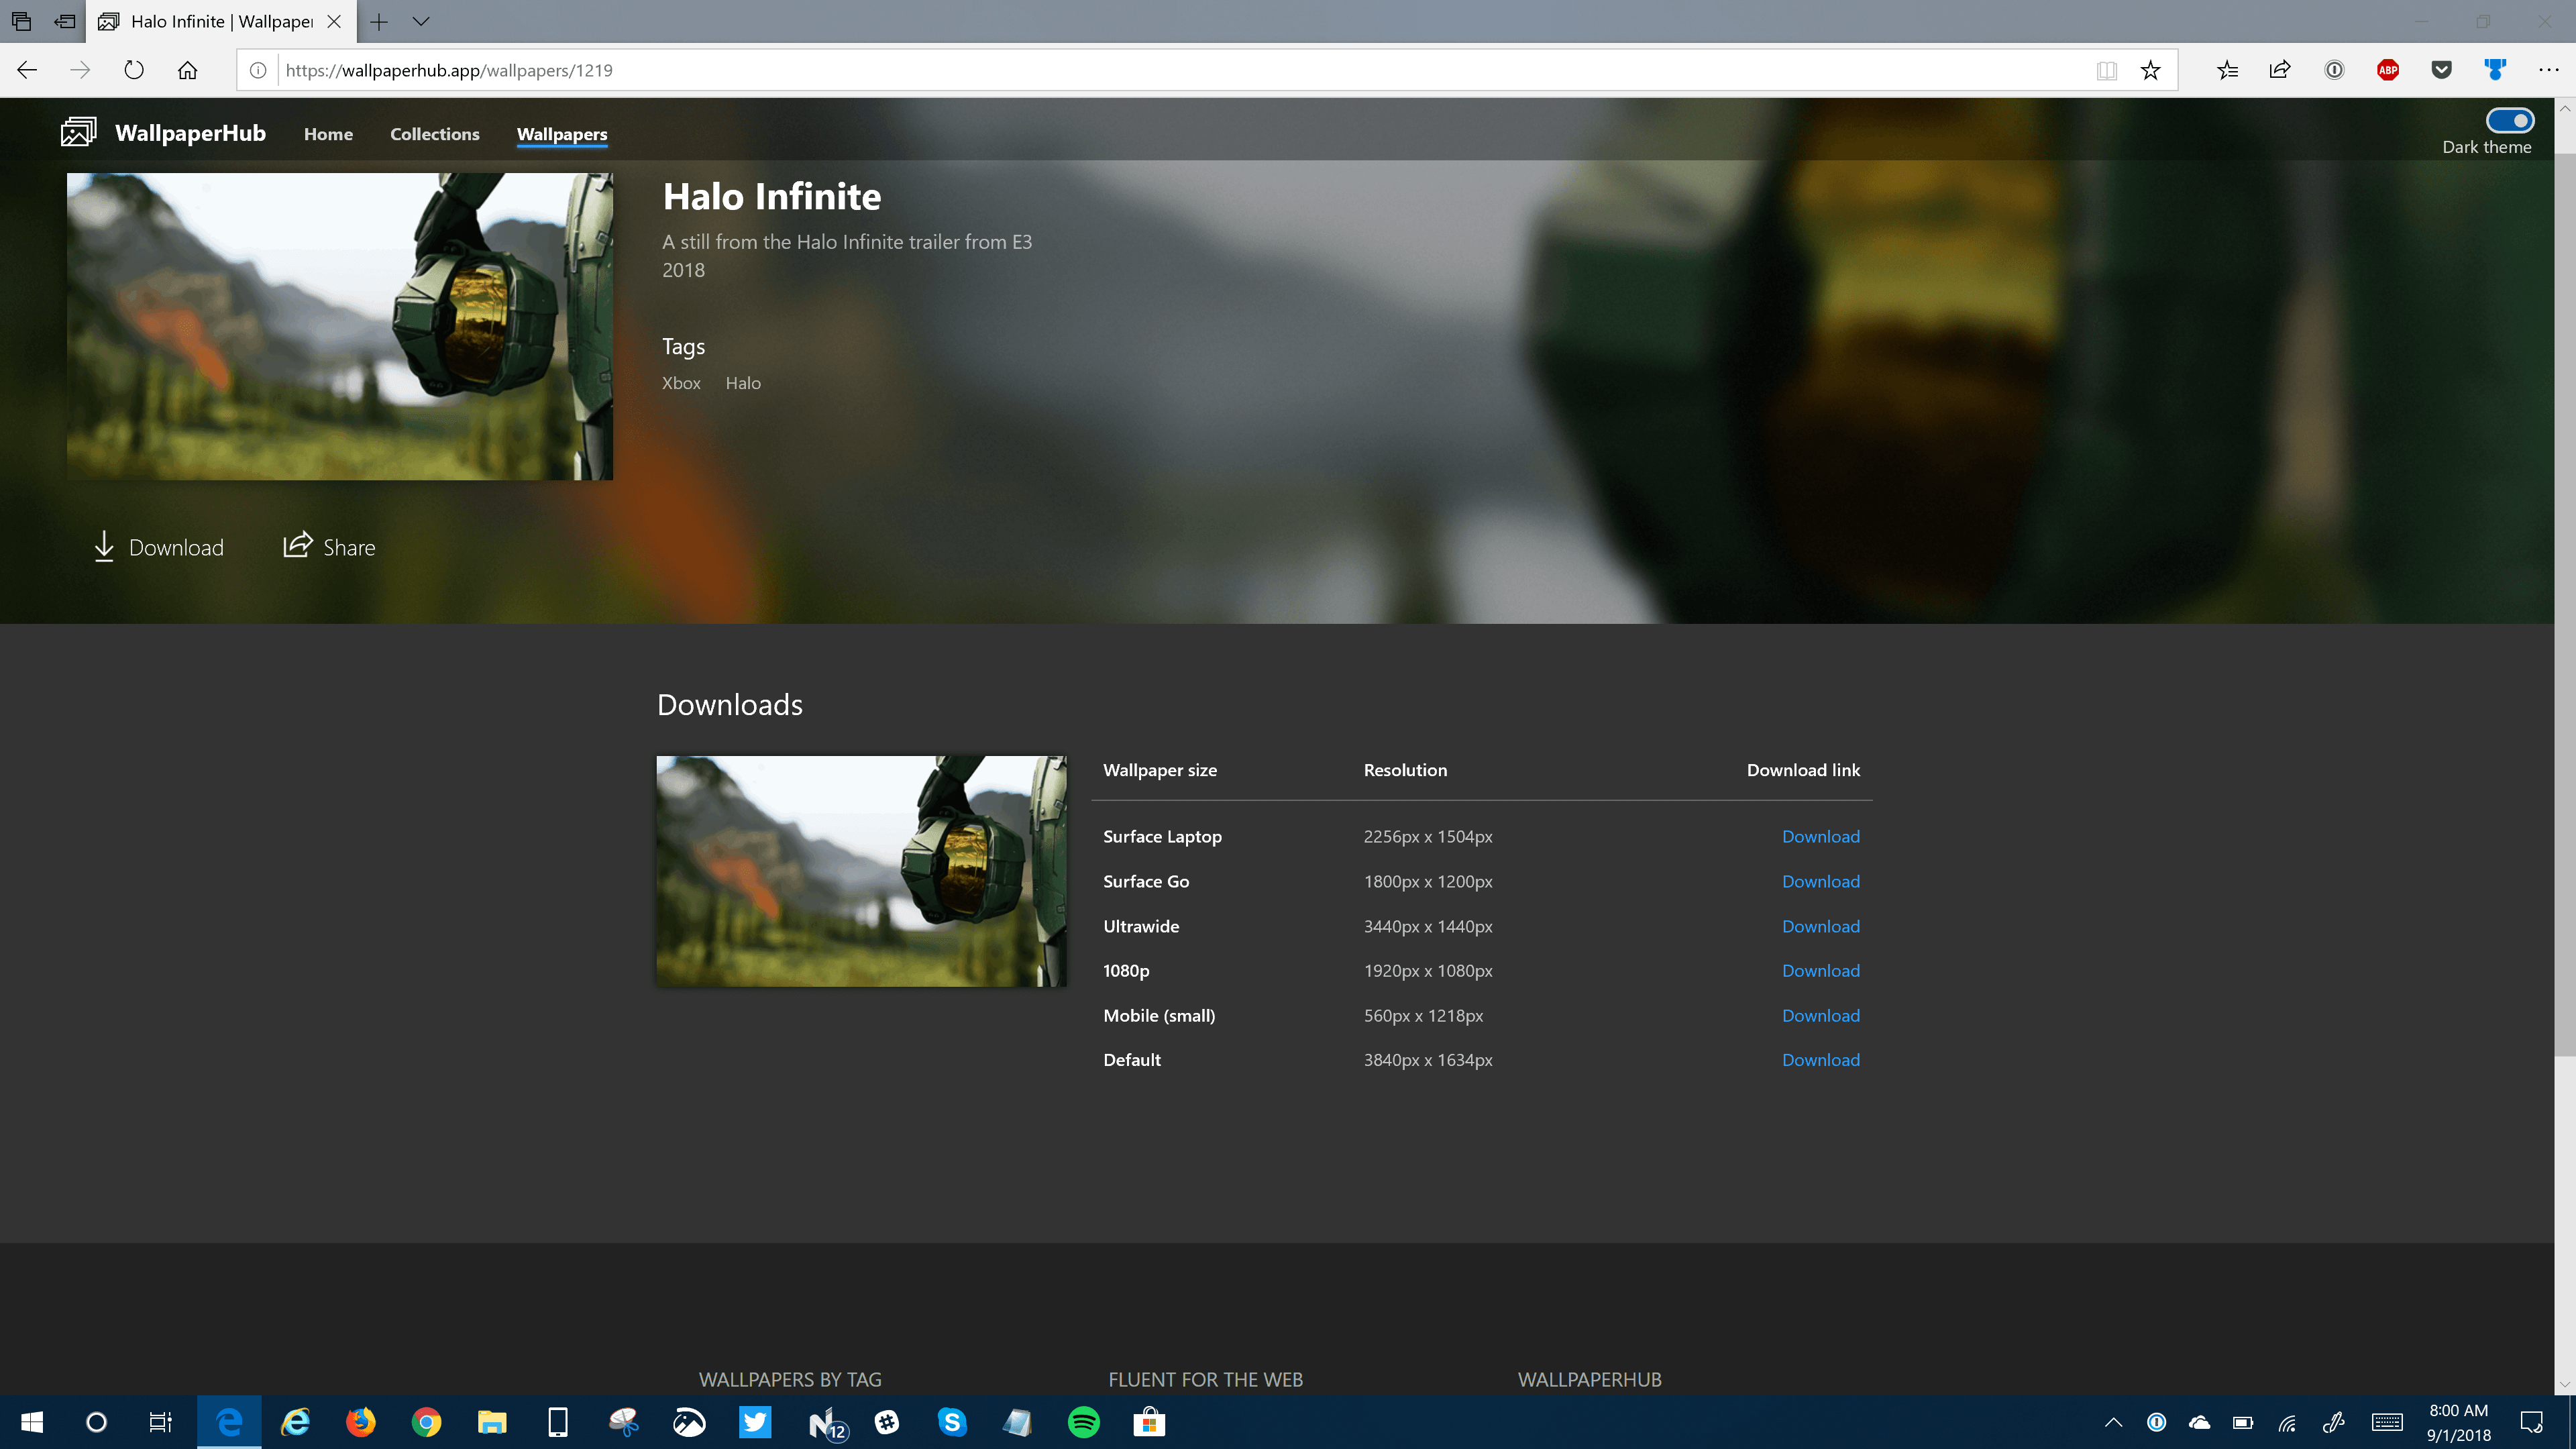
Task: Open the Settings and more menu
Action: click(2549, 69)
